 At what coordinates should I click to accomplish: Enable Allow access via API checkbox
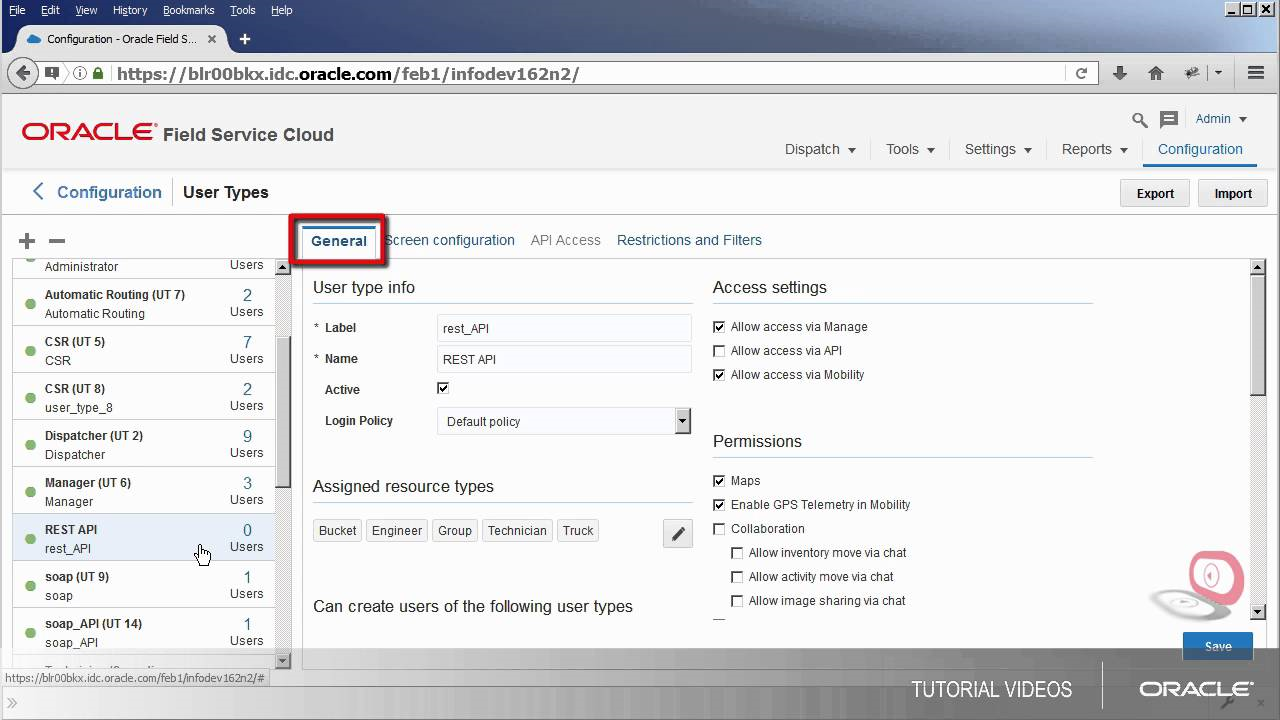[x=719, y=351]
